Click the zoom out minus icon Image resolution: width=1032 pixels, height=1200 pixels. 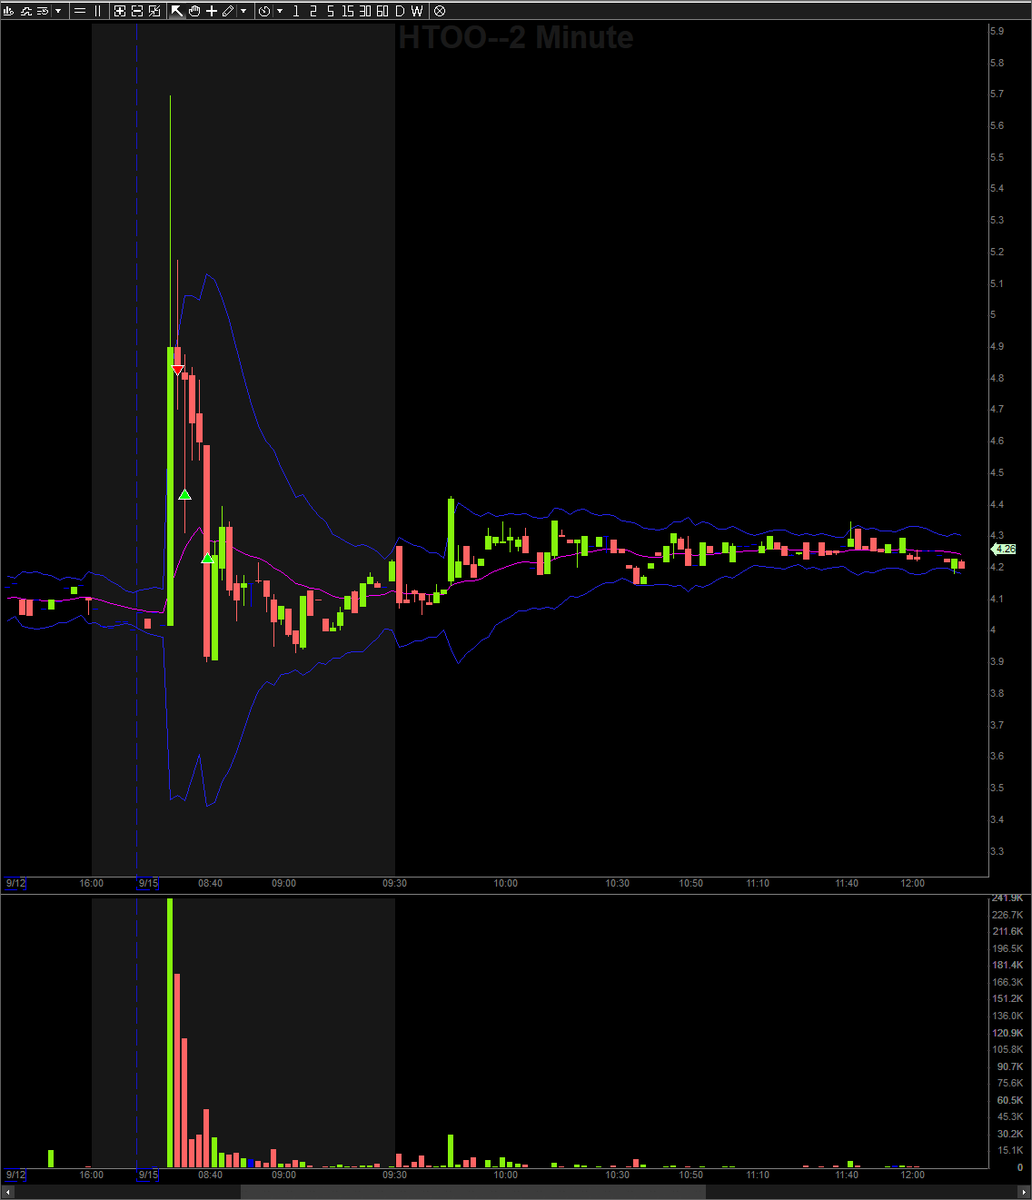point(137,11)
